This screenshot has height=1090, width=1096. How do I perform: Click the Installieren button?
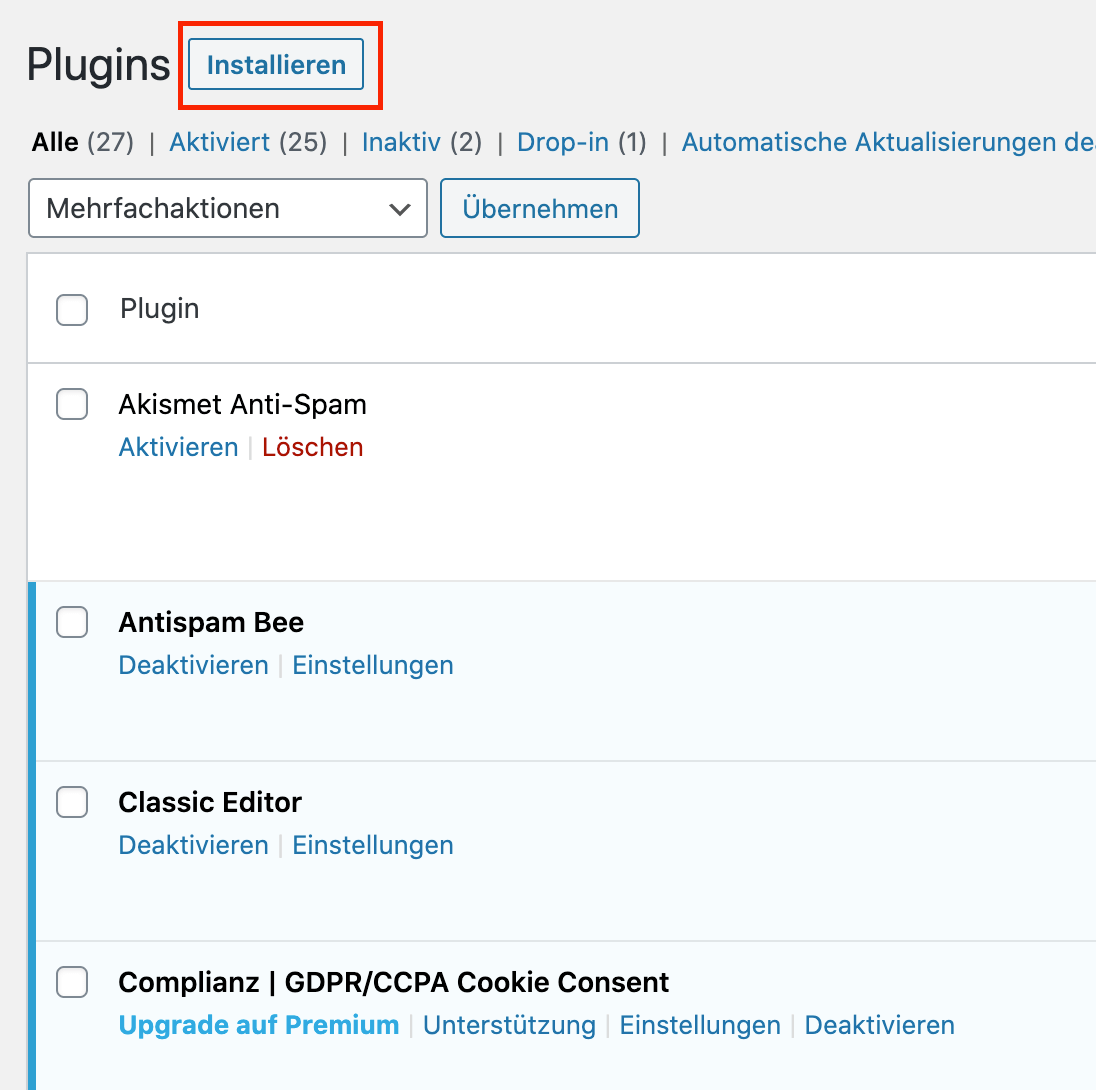tap(276, 64)
